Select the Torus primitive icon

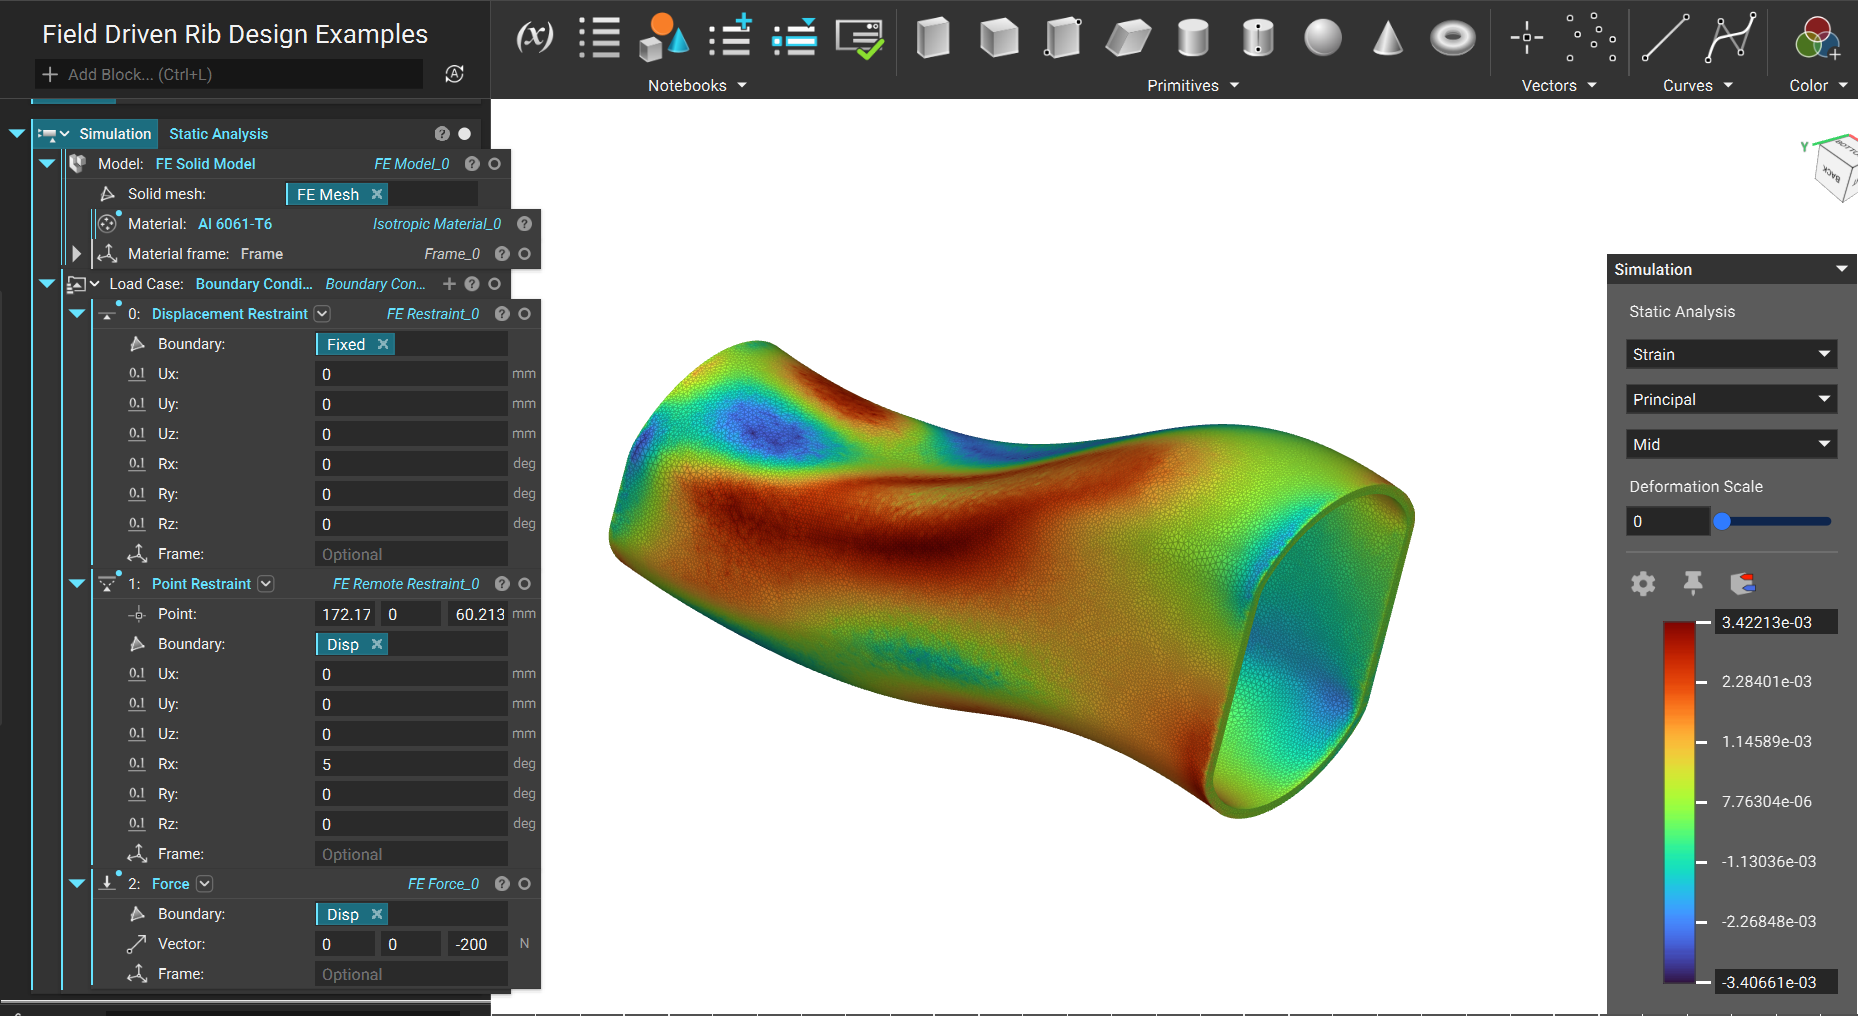(x=1453, y=38)
